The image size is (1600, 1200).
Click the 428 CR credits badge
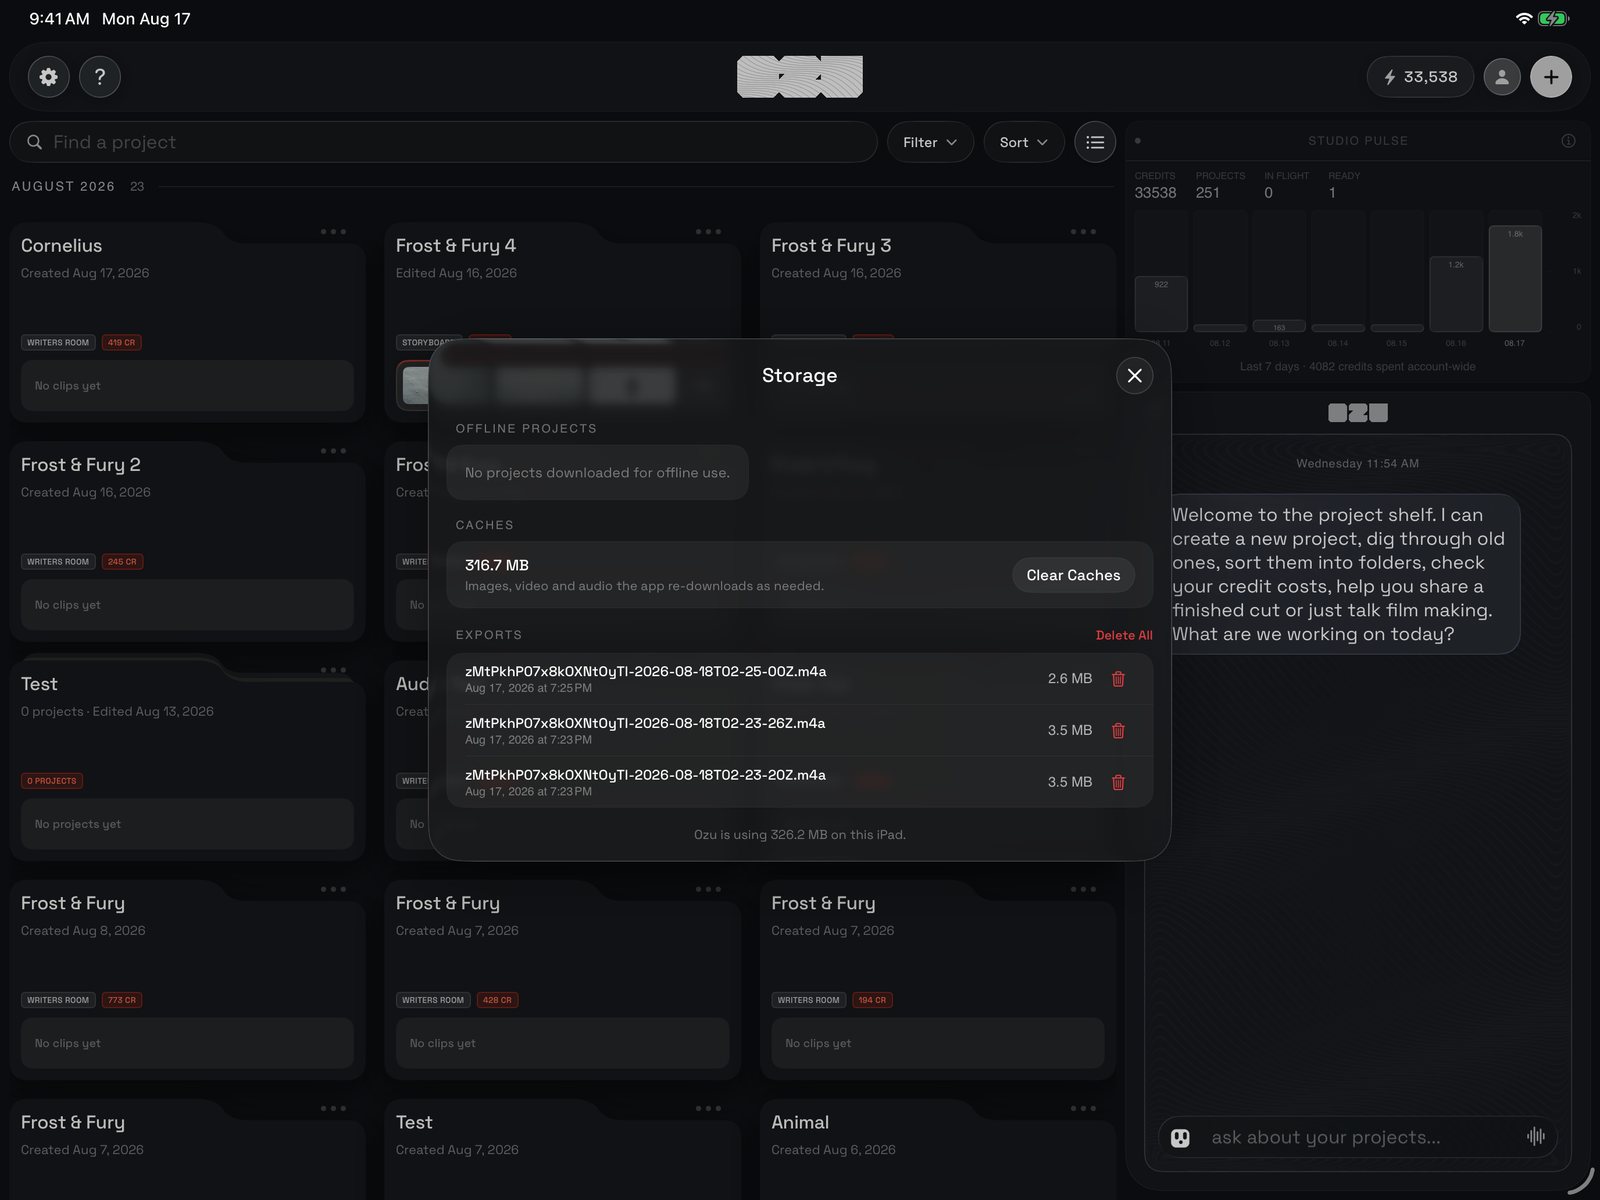(x=497, y=1000)
